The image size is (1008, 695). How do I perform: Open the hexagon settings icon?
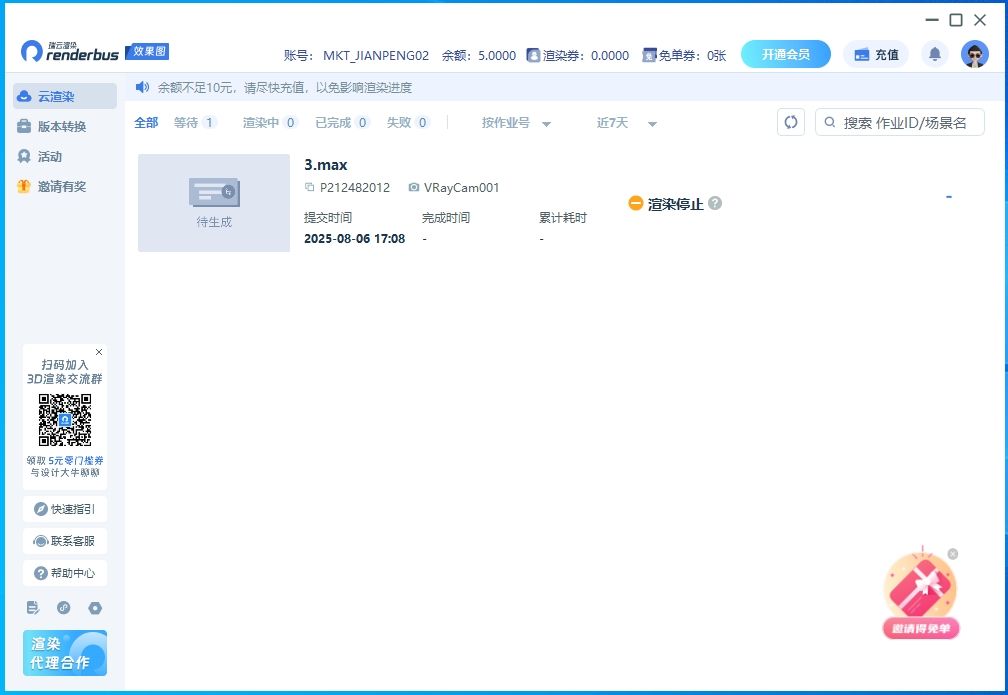(95, 608)
